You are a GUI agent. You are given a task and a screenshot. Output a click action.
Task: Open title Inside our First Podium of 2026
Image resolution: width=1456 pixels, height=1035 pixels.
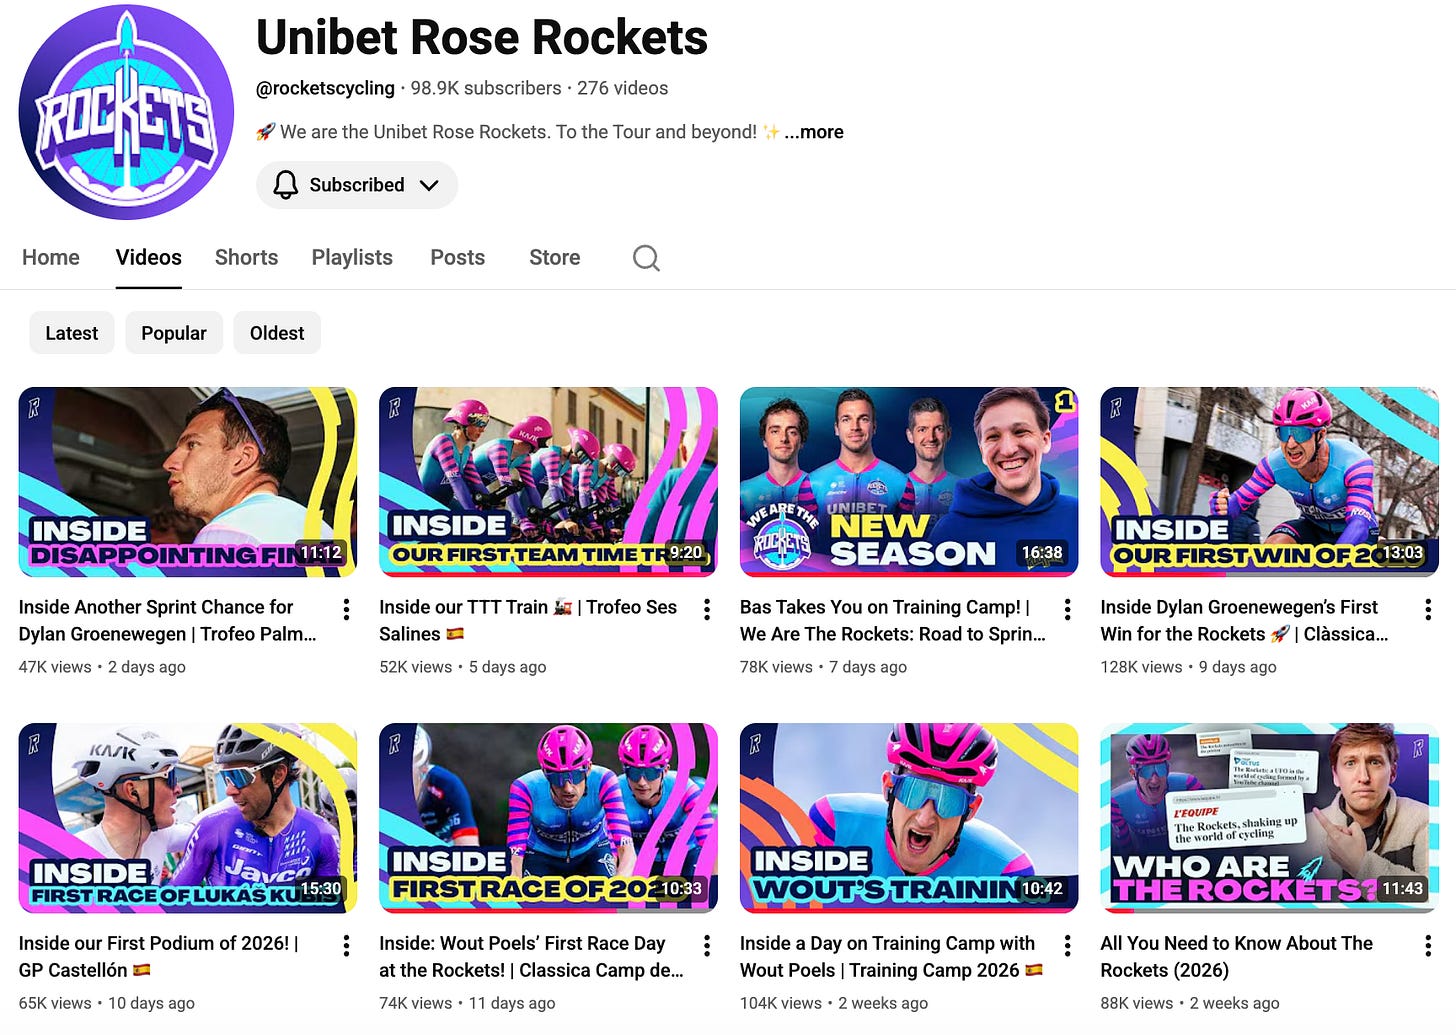pos(159,956)
